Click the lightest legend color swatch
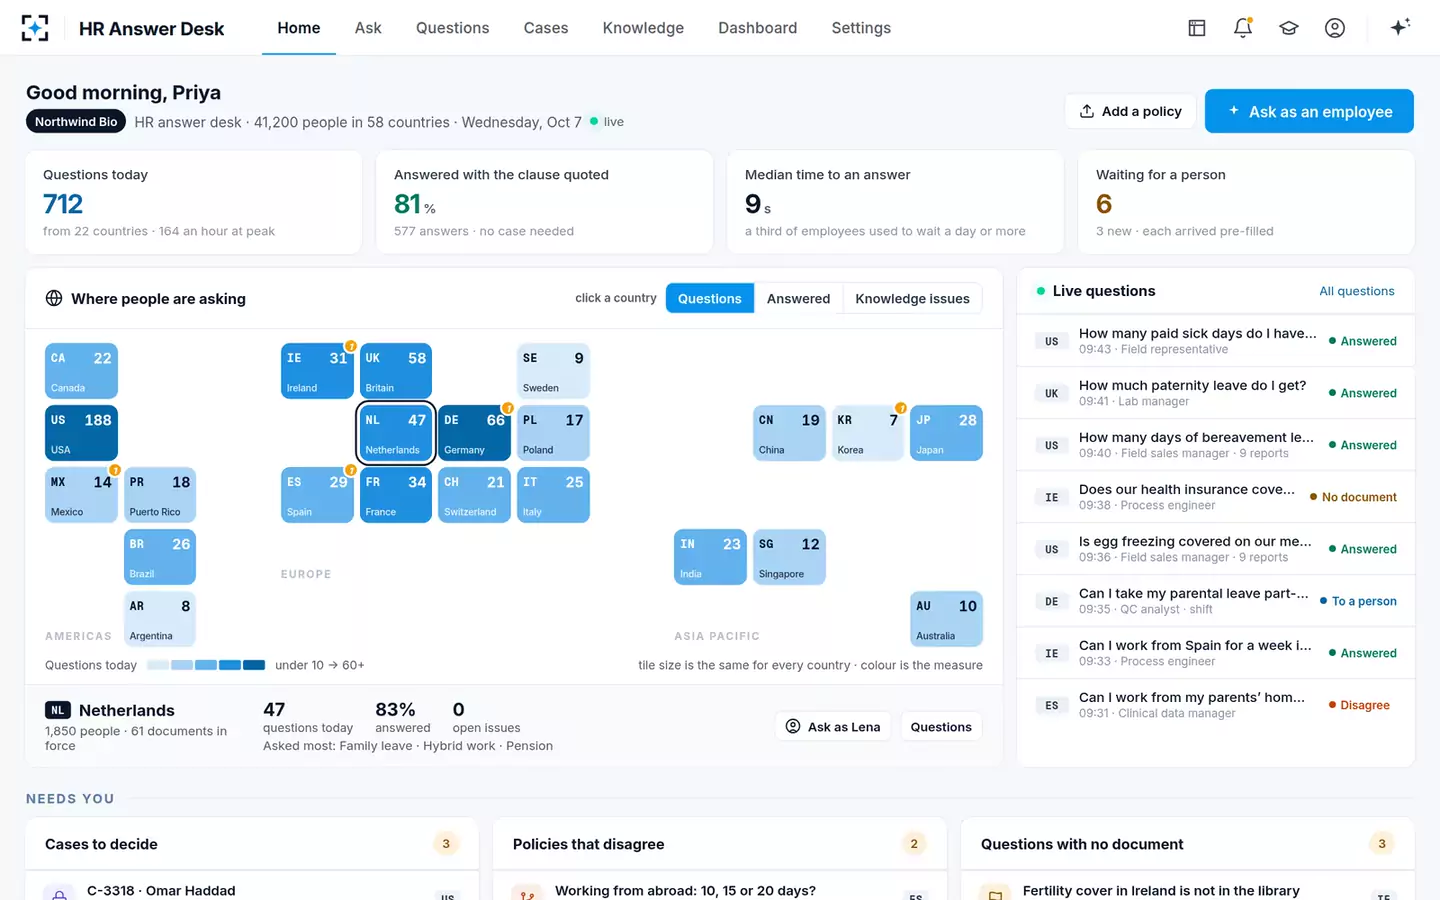 click(158, 665)
